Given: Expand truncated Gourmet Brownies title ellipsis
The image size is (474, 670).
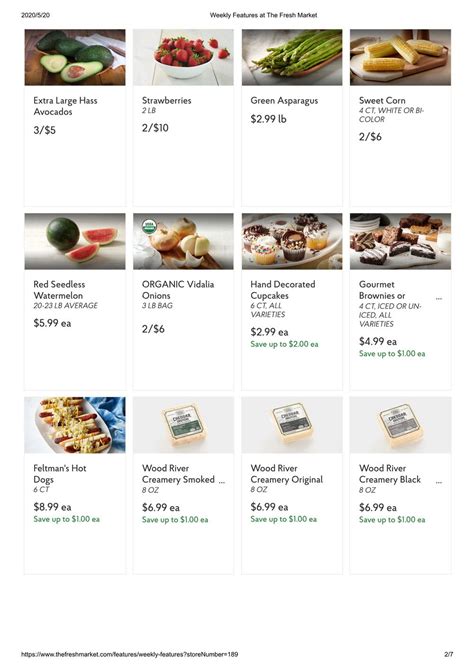Looking at the screenshot, I should 439,299.
